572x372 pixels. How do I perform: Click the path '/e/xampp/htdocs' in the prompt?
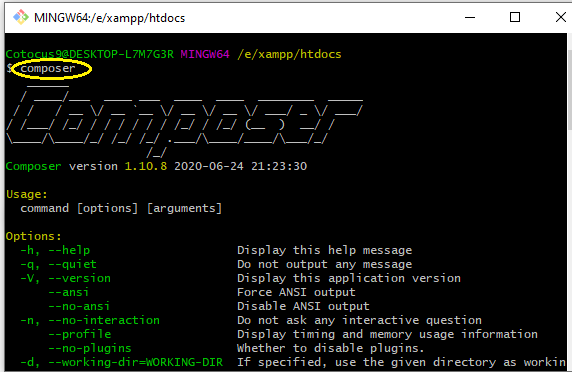[289, 54]
